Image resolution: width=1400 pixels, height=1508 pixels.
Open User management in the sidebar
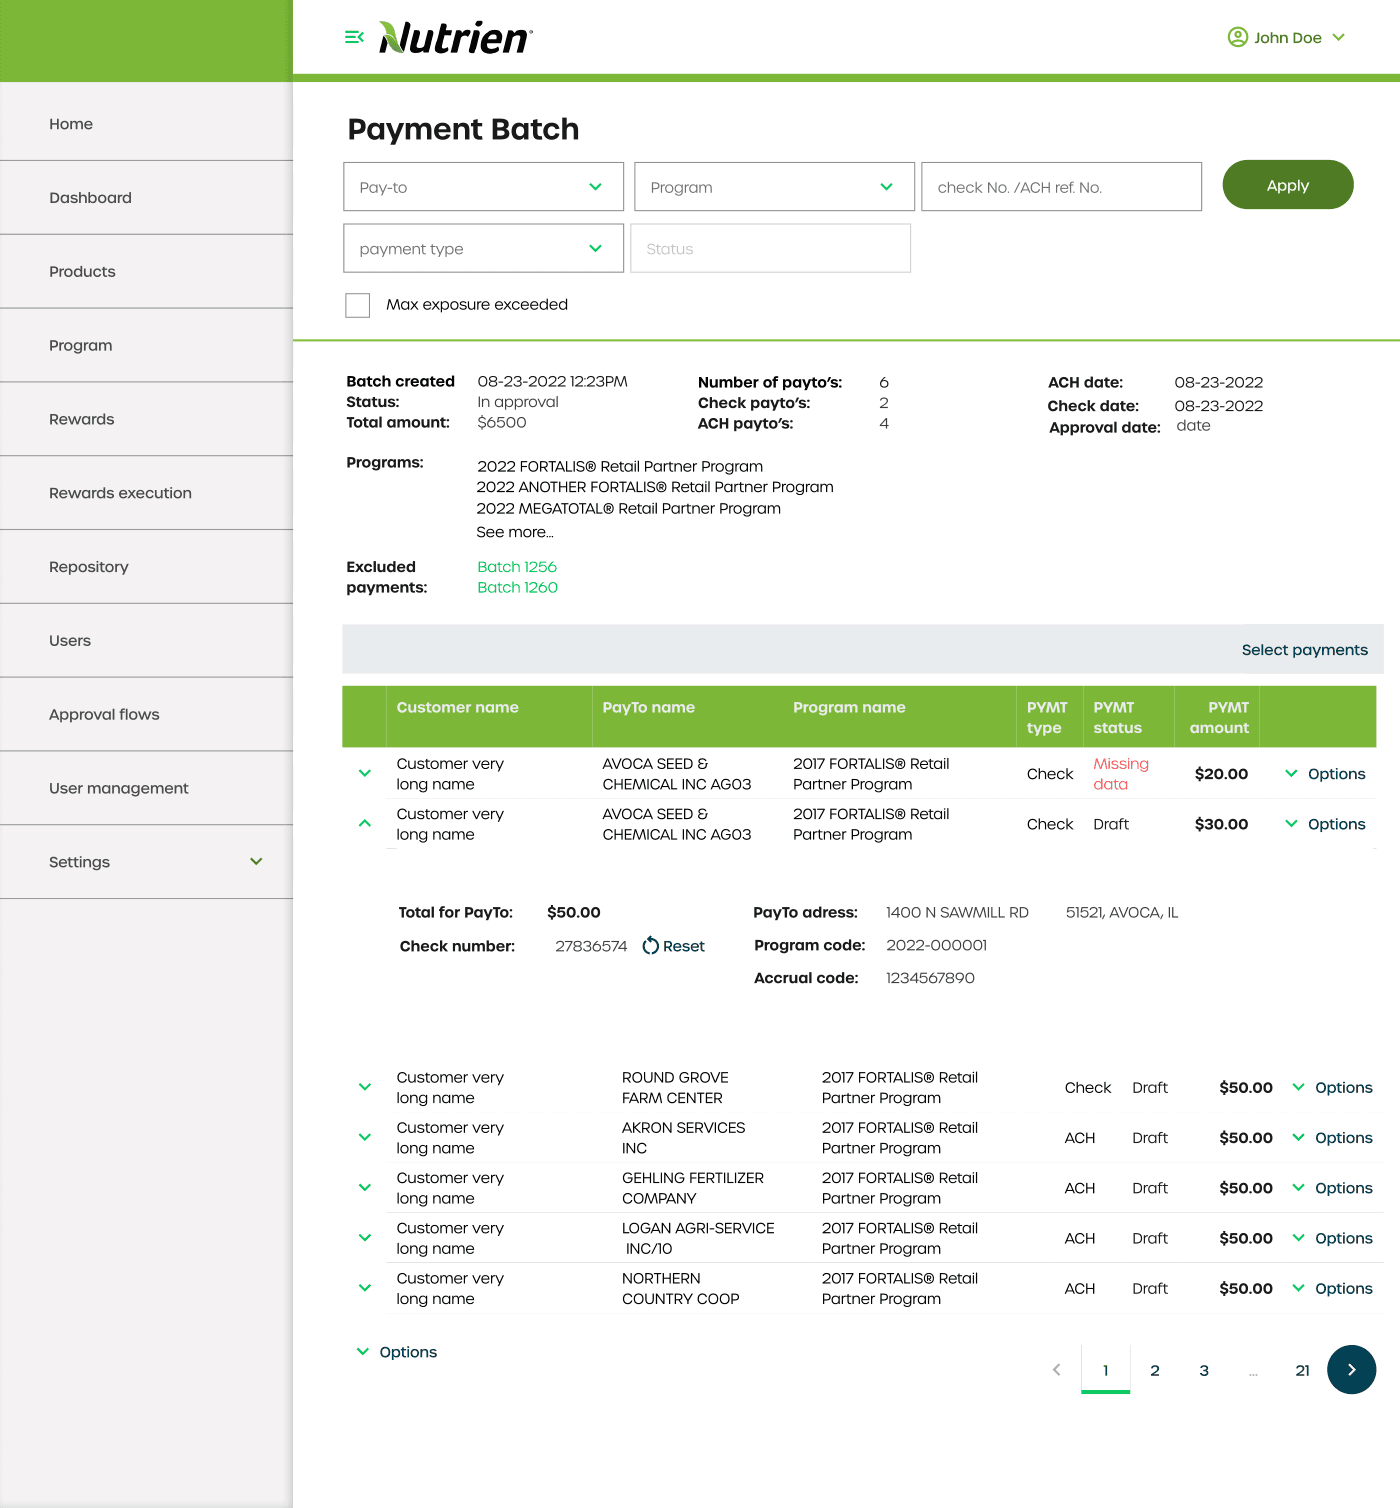(146, 788)
